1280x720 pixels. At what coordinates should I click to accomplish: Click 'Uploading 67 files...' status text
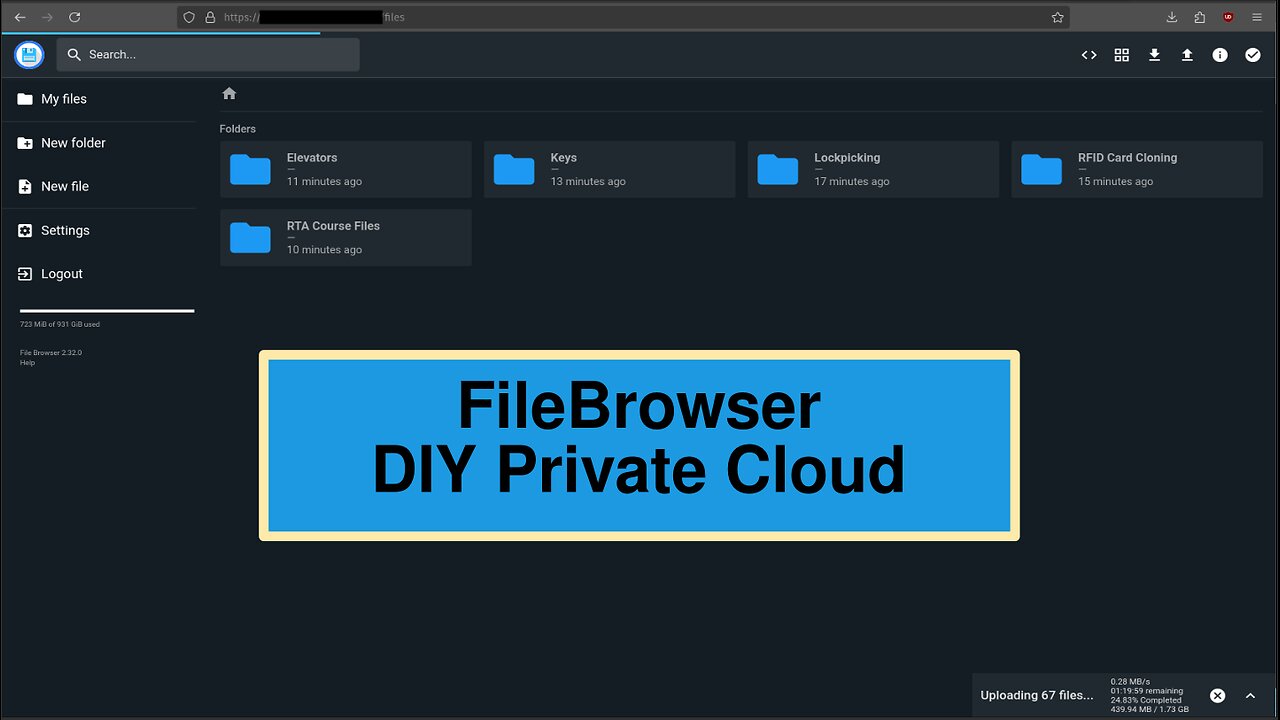(x=1037, y=695)
